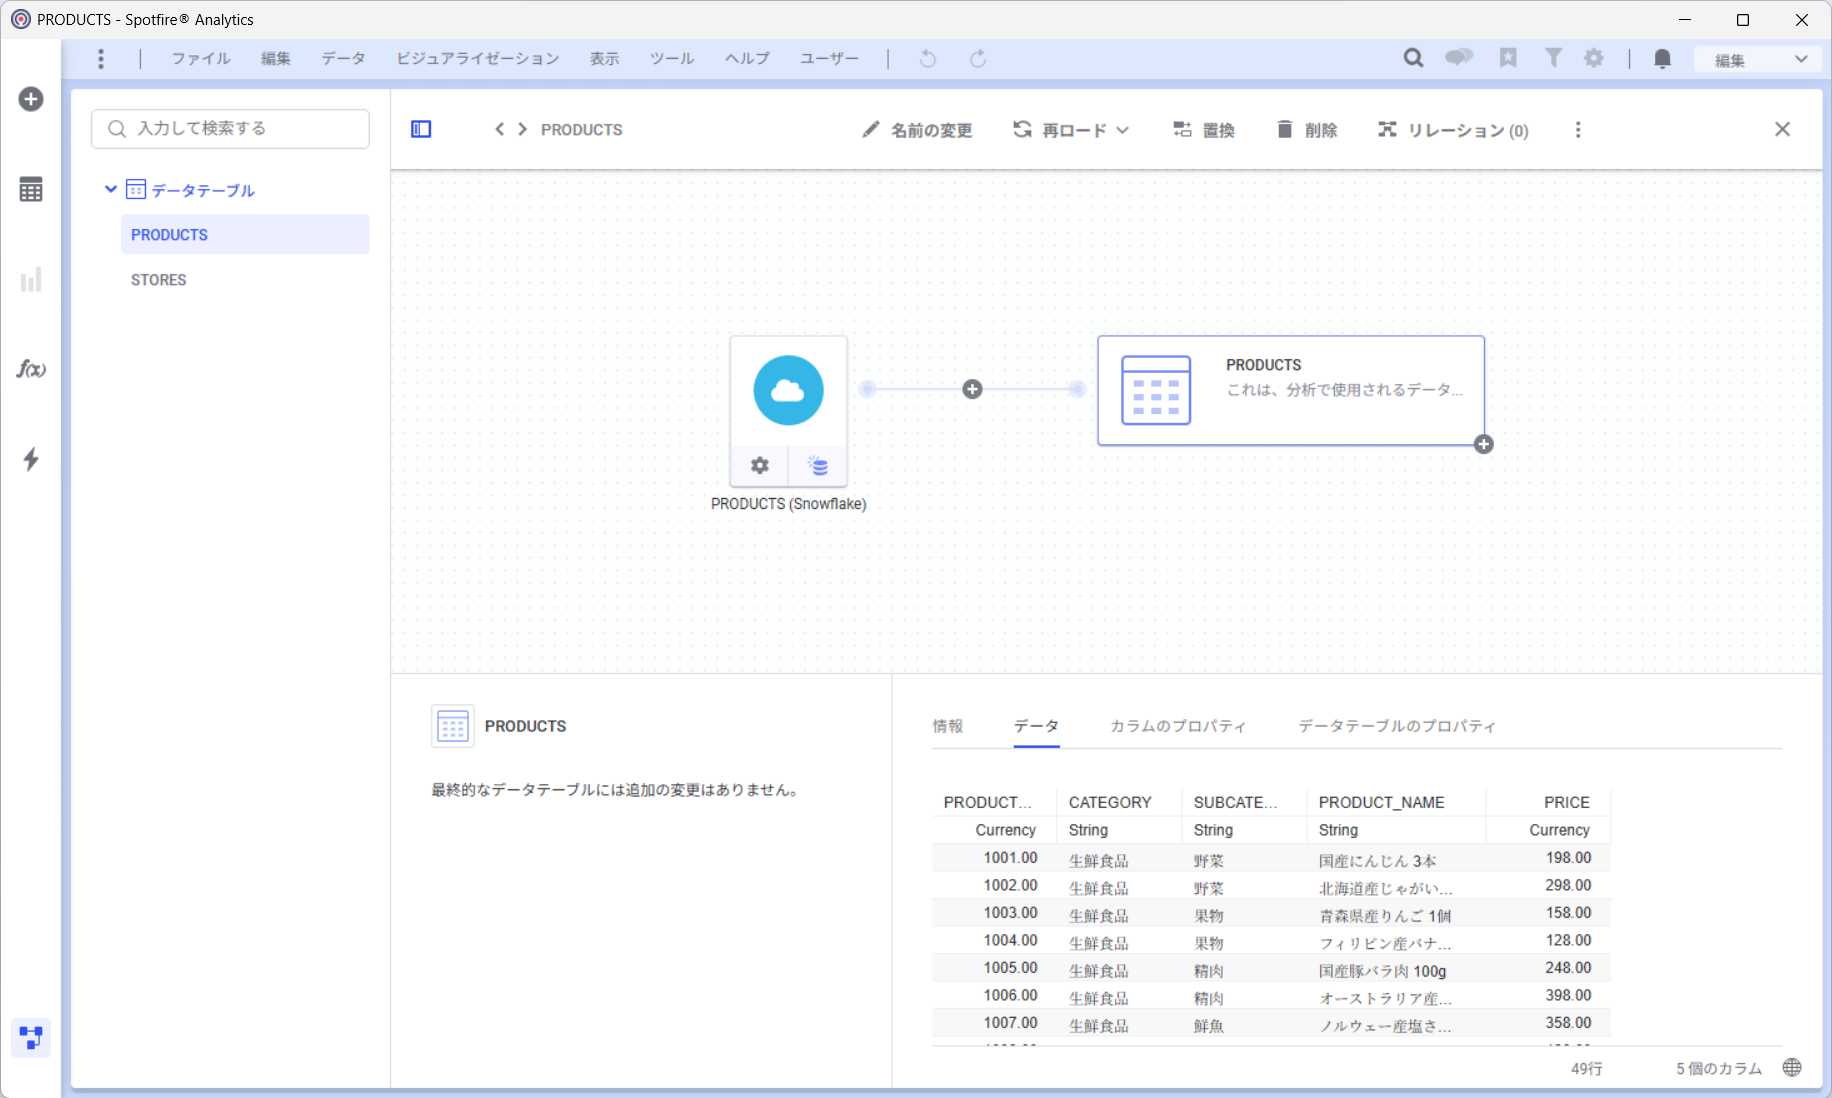Open the ファイル menu
1832x1098 pixels.
coord(201,59)
